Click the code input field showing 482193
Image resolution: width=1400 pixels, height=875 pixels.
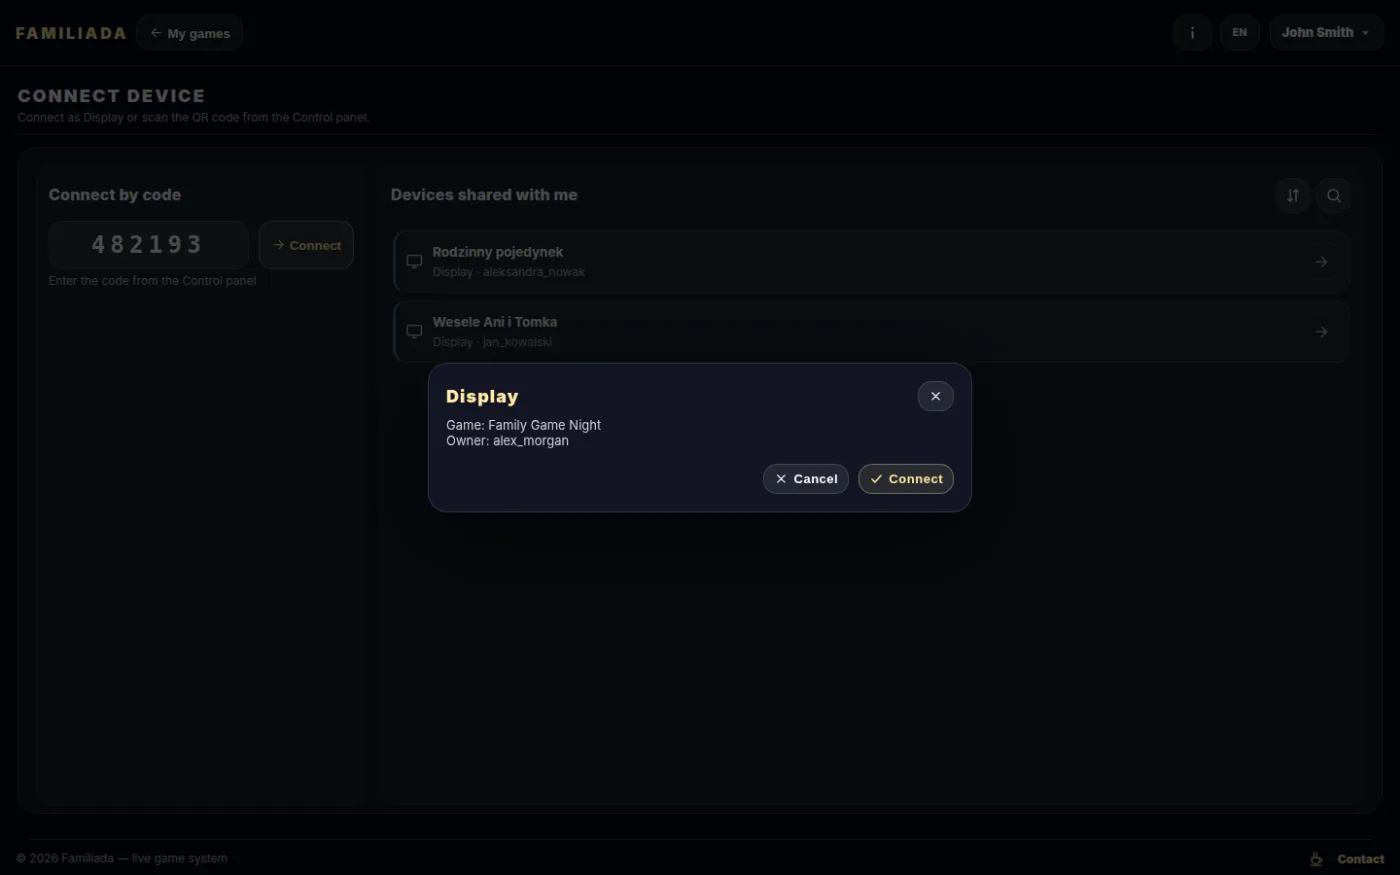148,245
